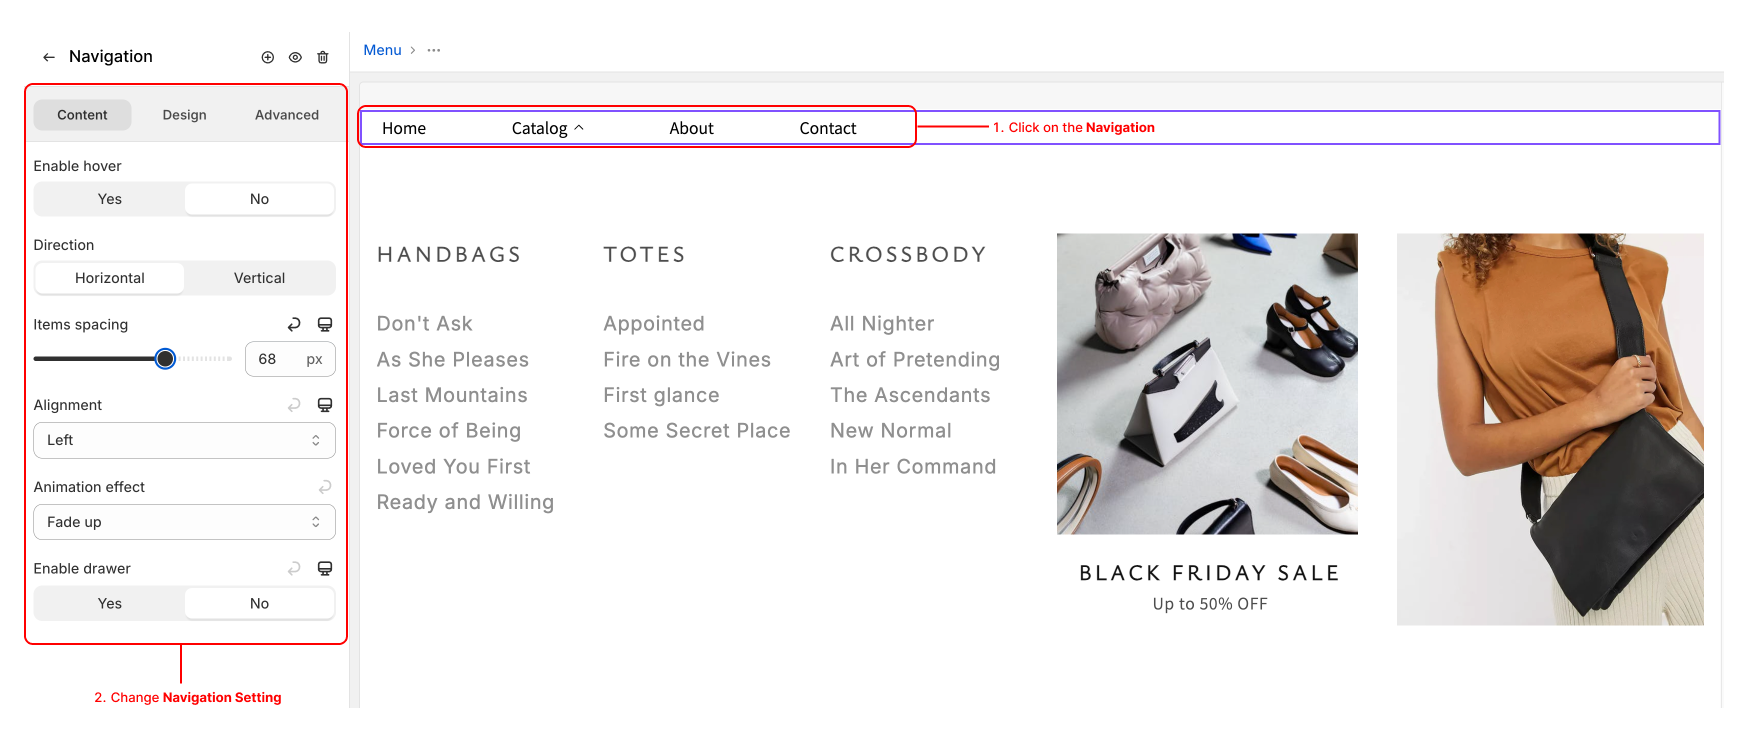This screenshot has width=1748, height=740.
Task: Set Enable drawer to Yes
Action: click(110, 604)
